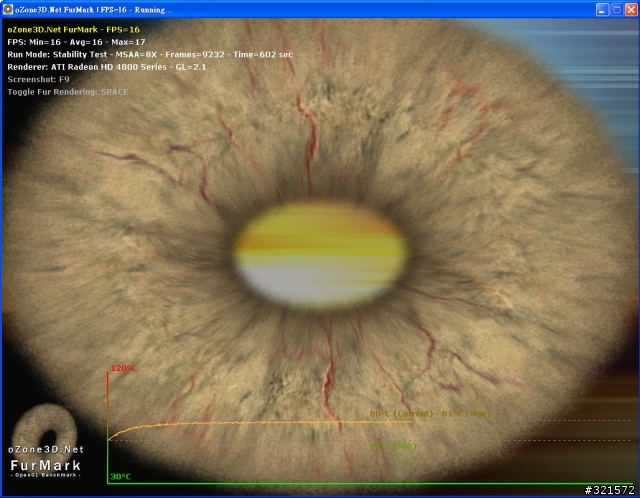The image size is (640, 498).
Task: Click the 'oZone3D.Net FurMark - FPS=16' heading
Action: 73,29
